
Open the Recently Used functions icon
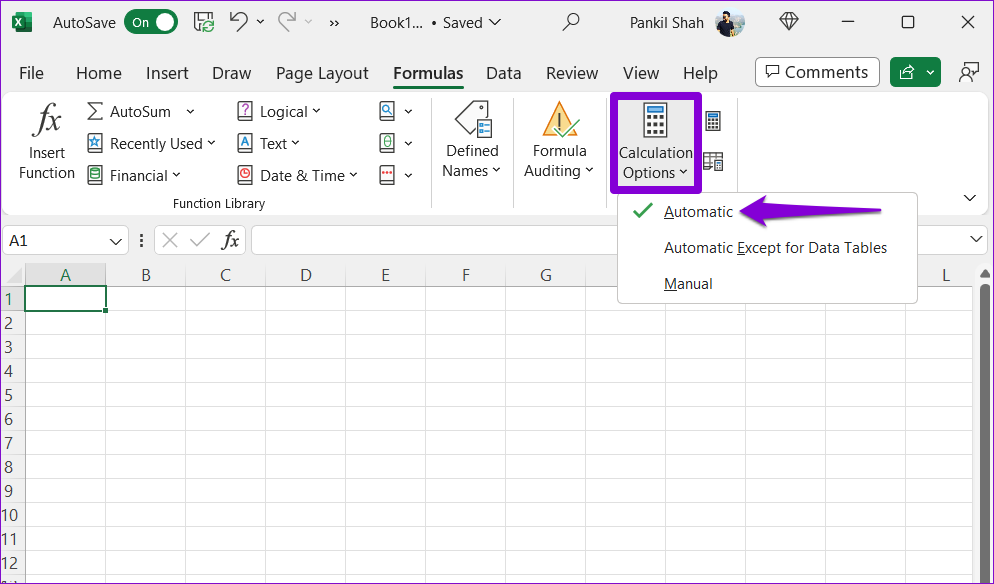pos(96,143)
